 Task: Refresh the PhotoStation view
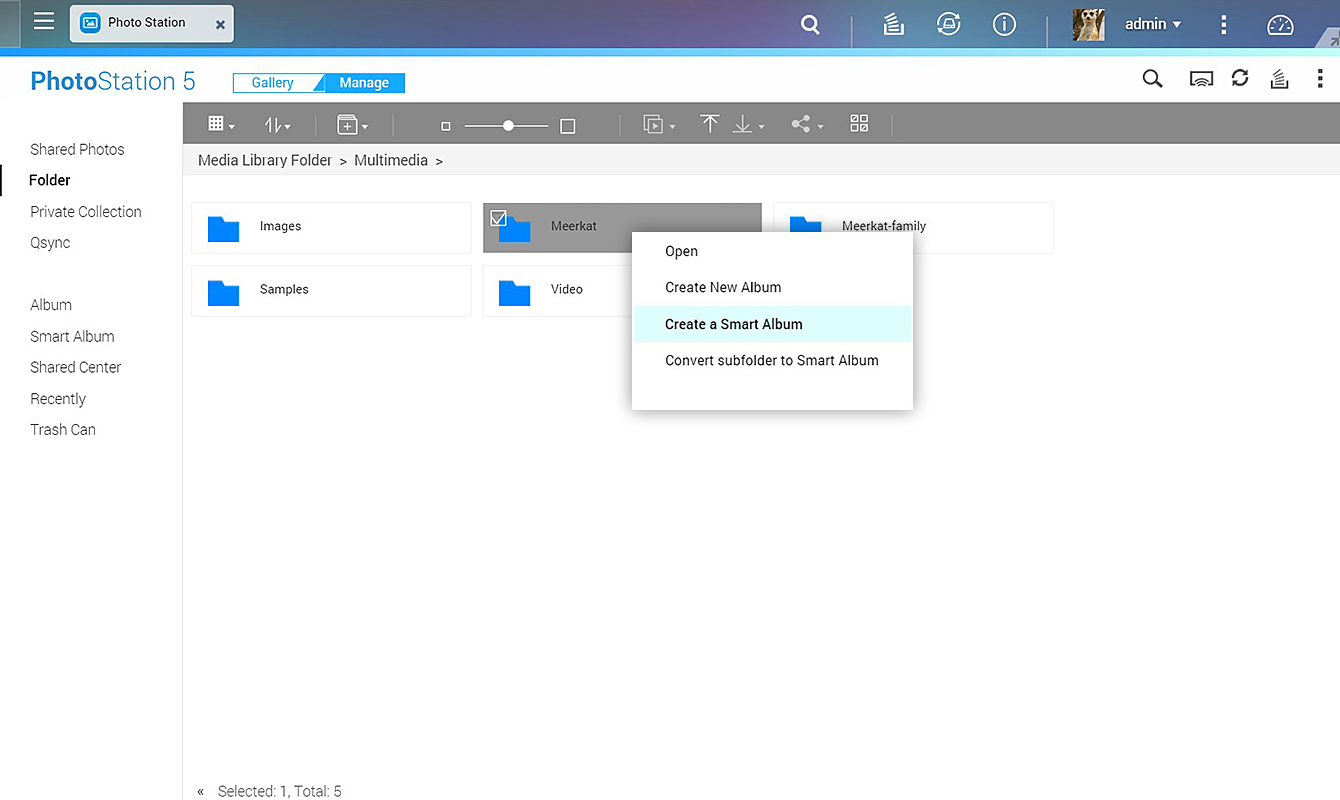1240,78
